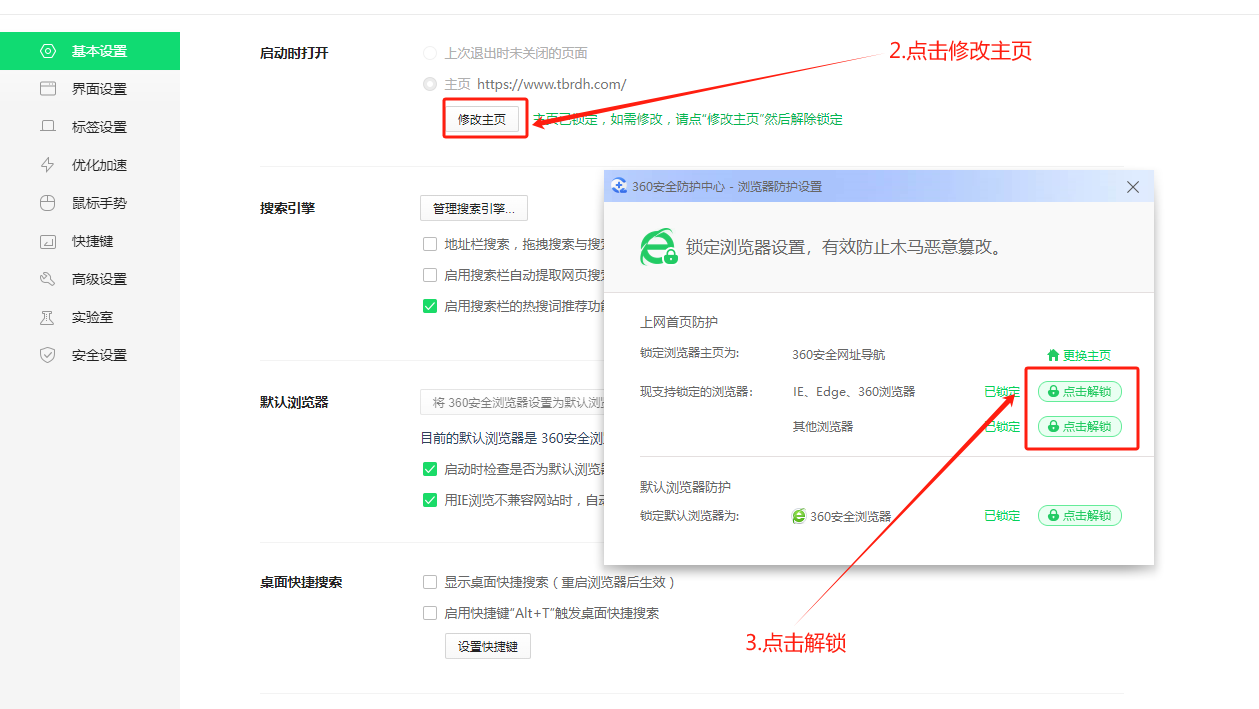Open the 高级设置 menu item
1259x709 pixels.
90,279
